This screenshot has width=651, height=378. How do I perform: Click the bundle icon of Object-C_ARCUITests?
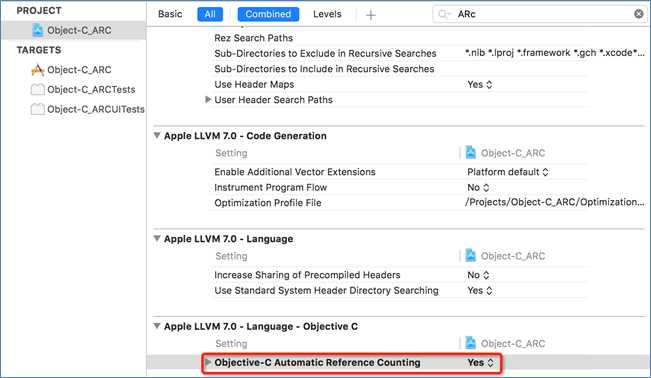pos(37,109)
